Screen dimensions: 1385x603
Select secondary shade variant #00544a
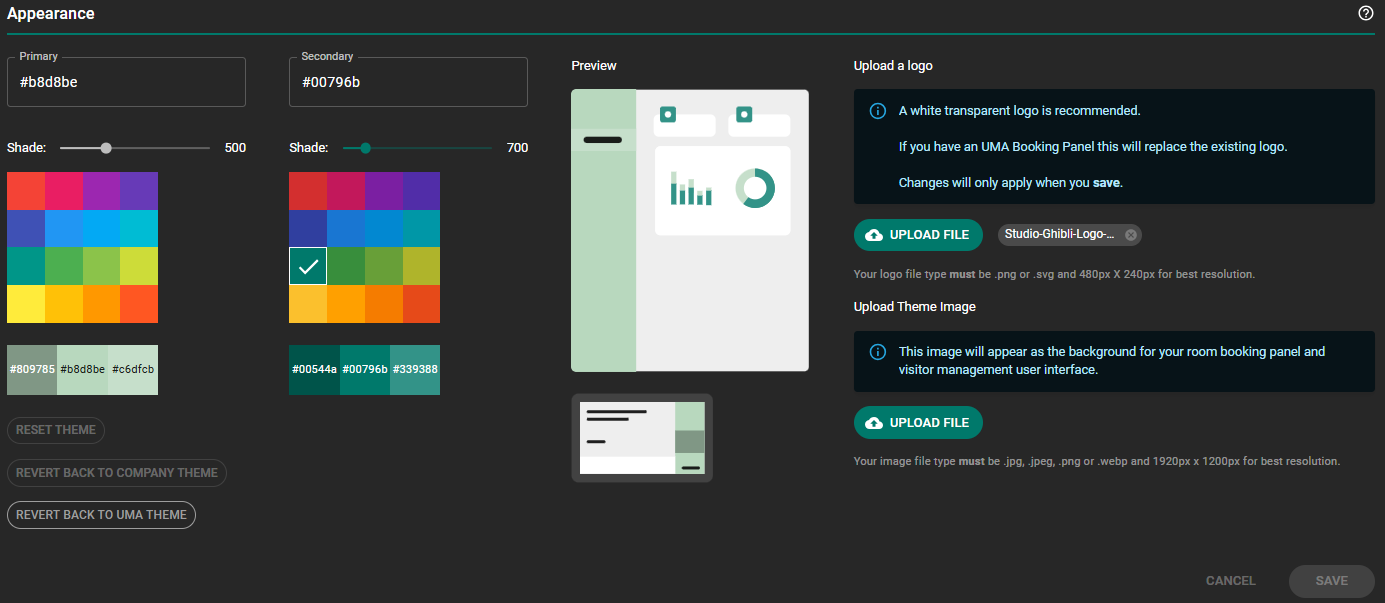pos(314,370)
